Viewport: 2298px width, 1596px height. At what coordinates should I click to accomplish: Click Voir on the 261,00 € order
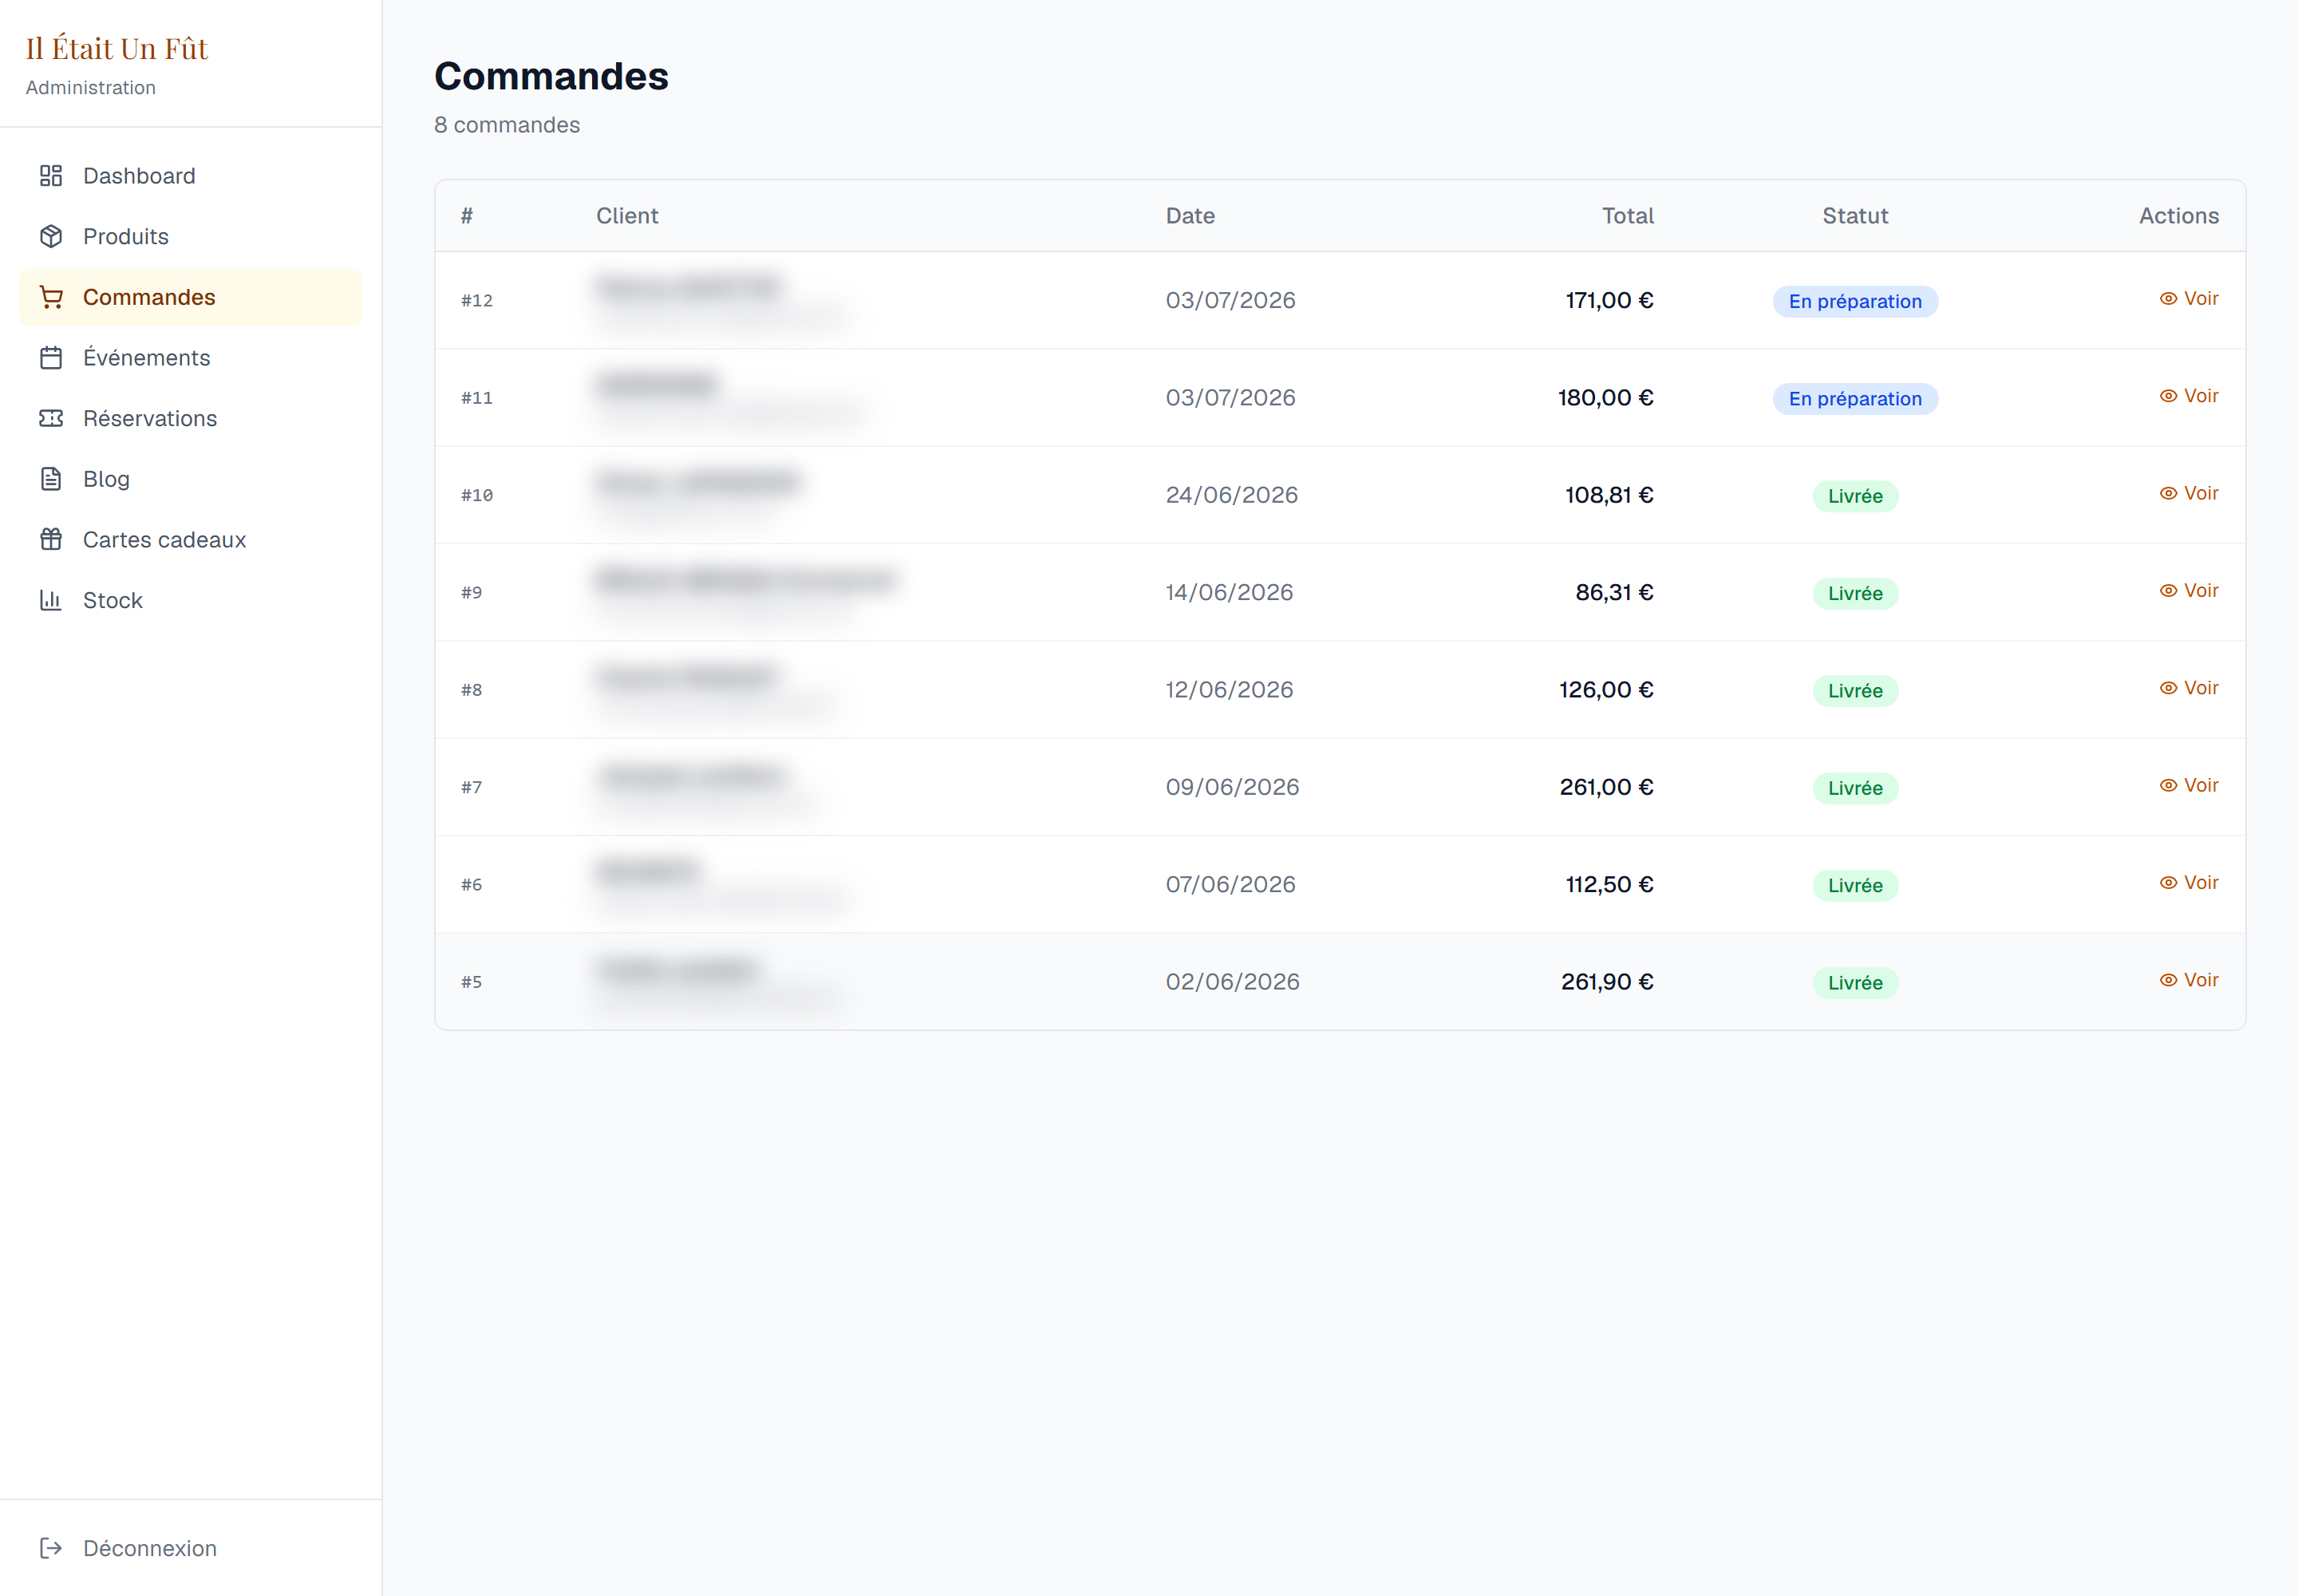2189,785
